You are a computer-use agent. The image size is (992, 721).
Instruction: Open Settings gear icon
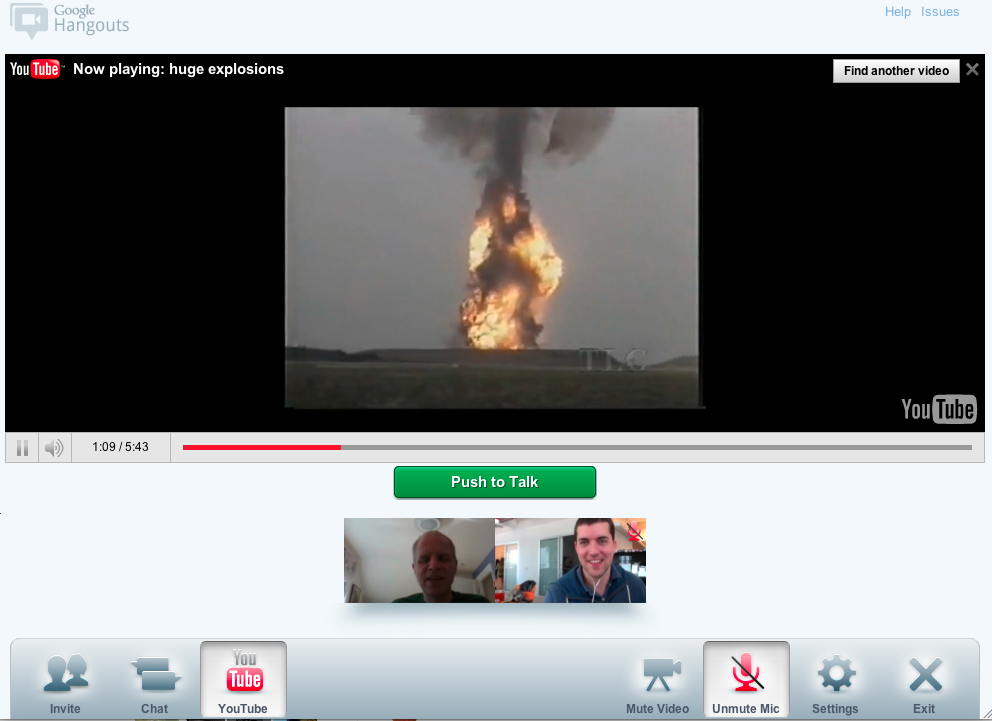coord(835,678)
